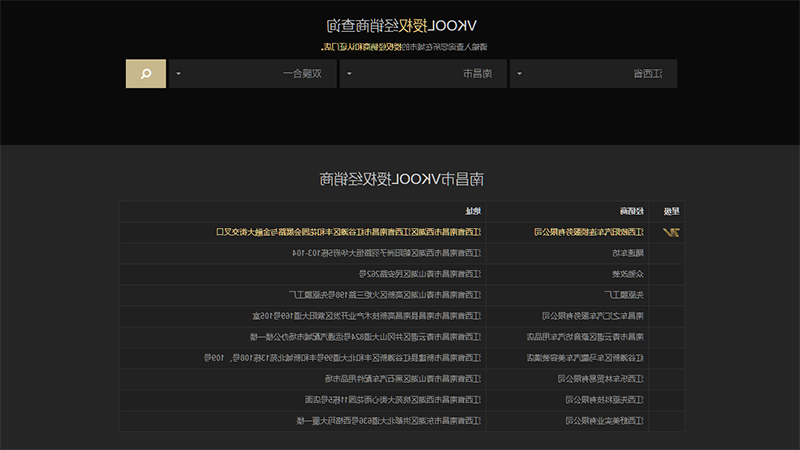Click the heading 南昌市VKOOL授权经销商
800x450 pixels.
pyautogui.click(x=402, y=179)
